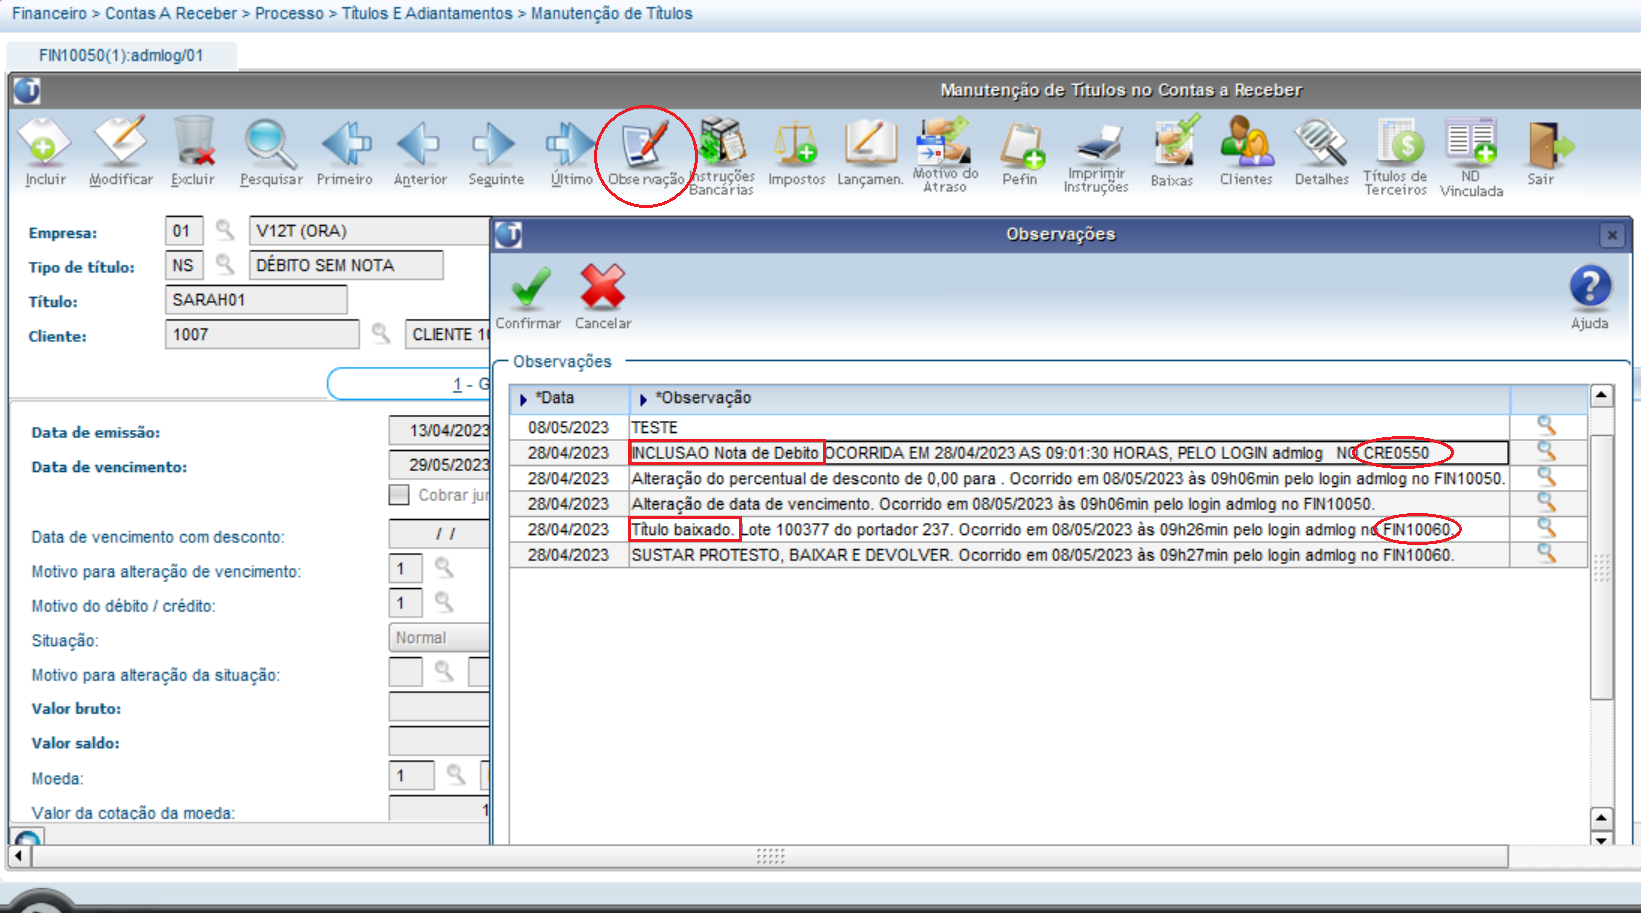This screenshot has width=1641, height=913.
Task: Click lookup beside Motivo do débito / crédito
Action: tap(444, 603)
